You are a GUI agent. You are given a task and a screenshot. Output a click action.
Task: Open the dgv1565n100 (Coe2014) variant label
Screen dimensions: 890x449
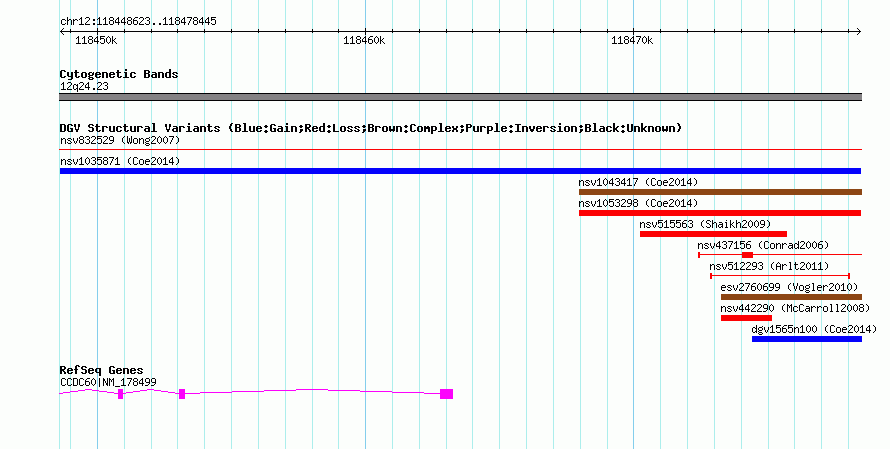814,329
